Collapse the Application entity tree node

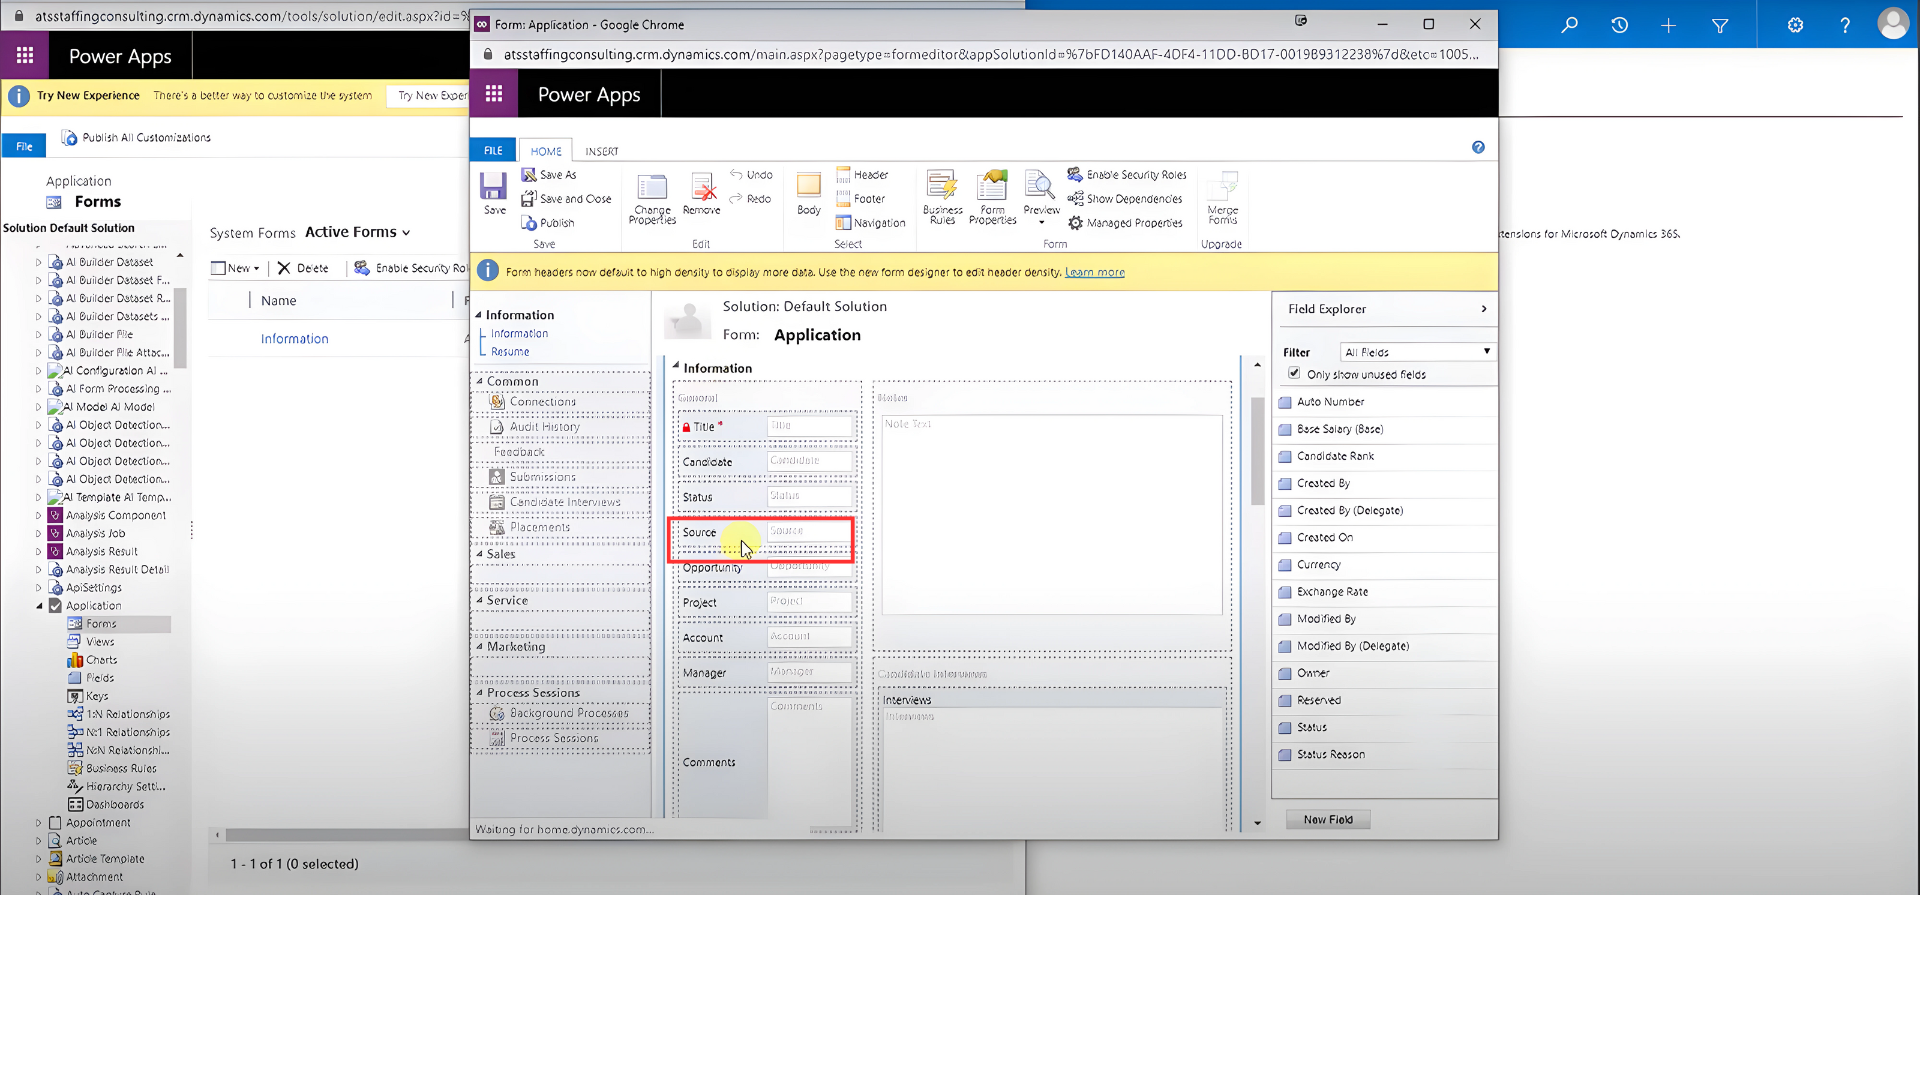pyautogui.click(x=40, y=606)
